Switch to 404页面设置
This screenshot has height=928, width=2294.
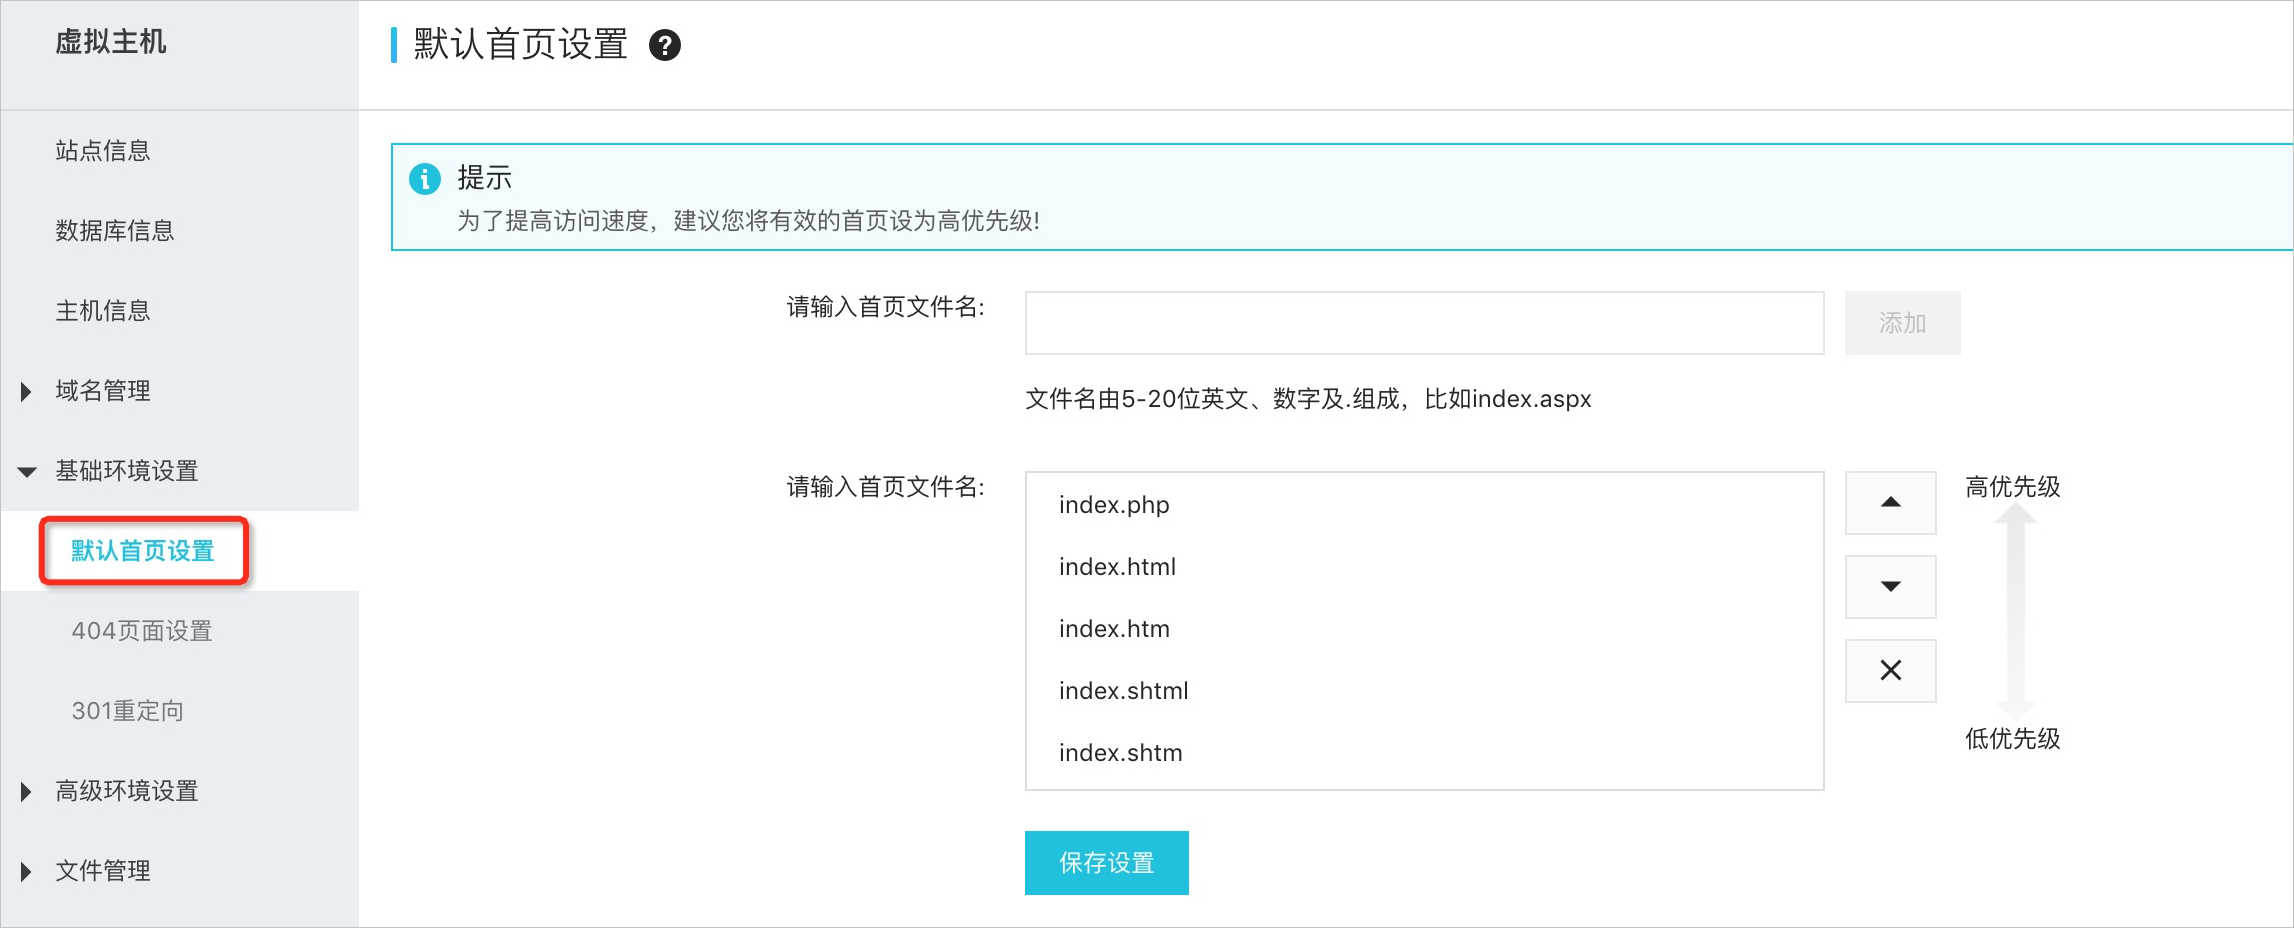pos(143,631)
